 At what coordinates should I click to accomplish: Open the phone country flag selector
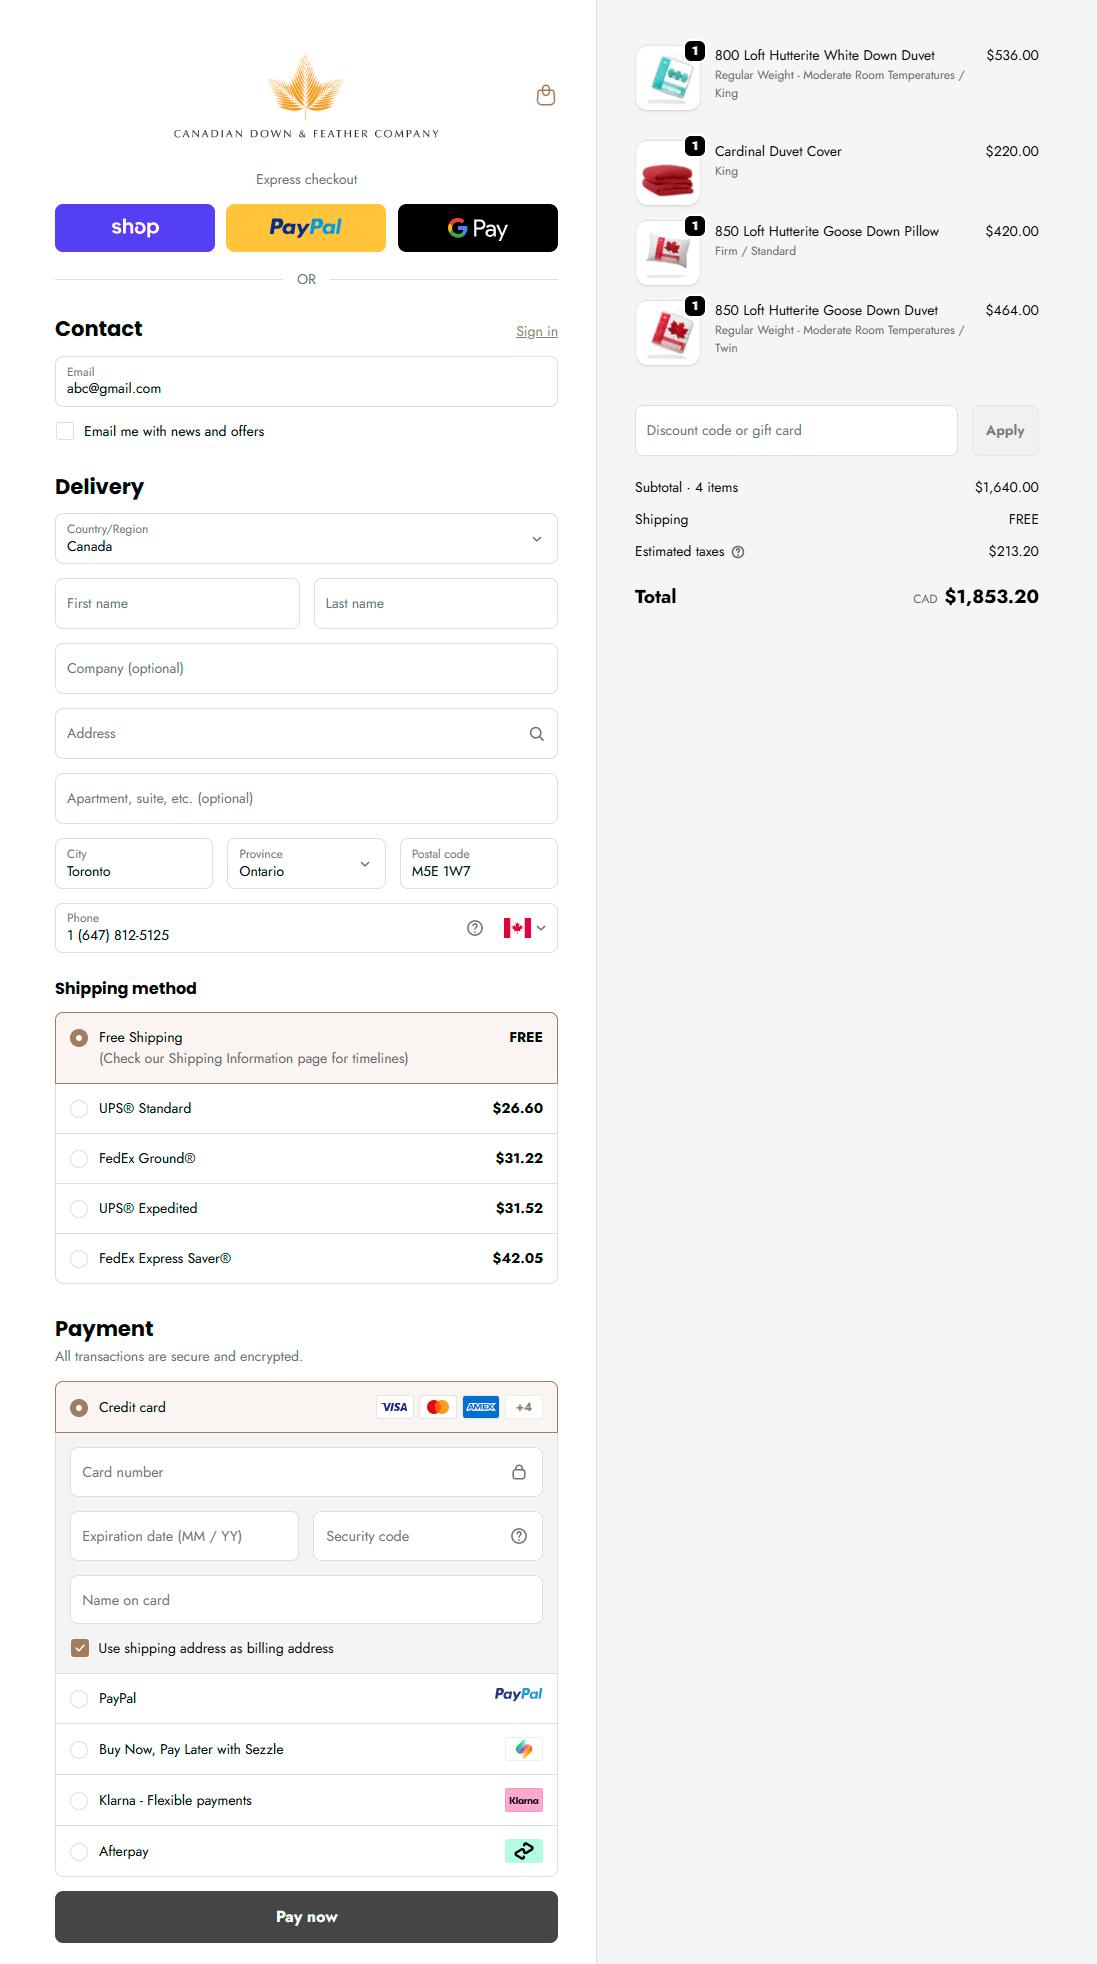[525, 928]
